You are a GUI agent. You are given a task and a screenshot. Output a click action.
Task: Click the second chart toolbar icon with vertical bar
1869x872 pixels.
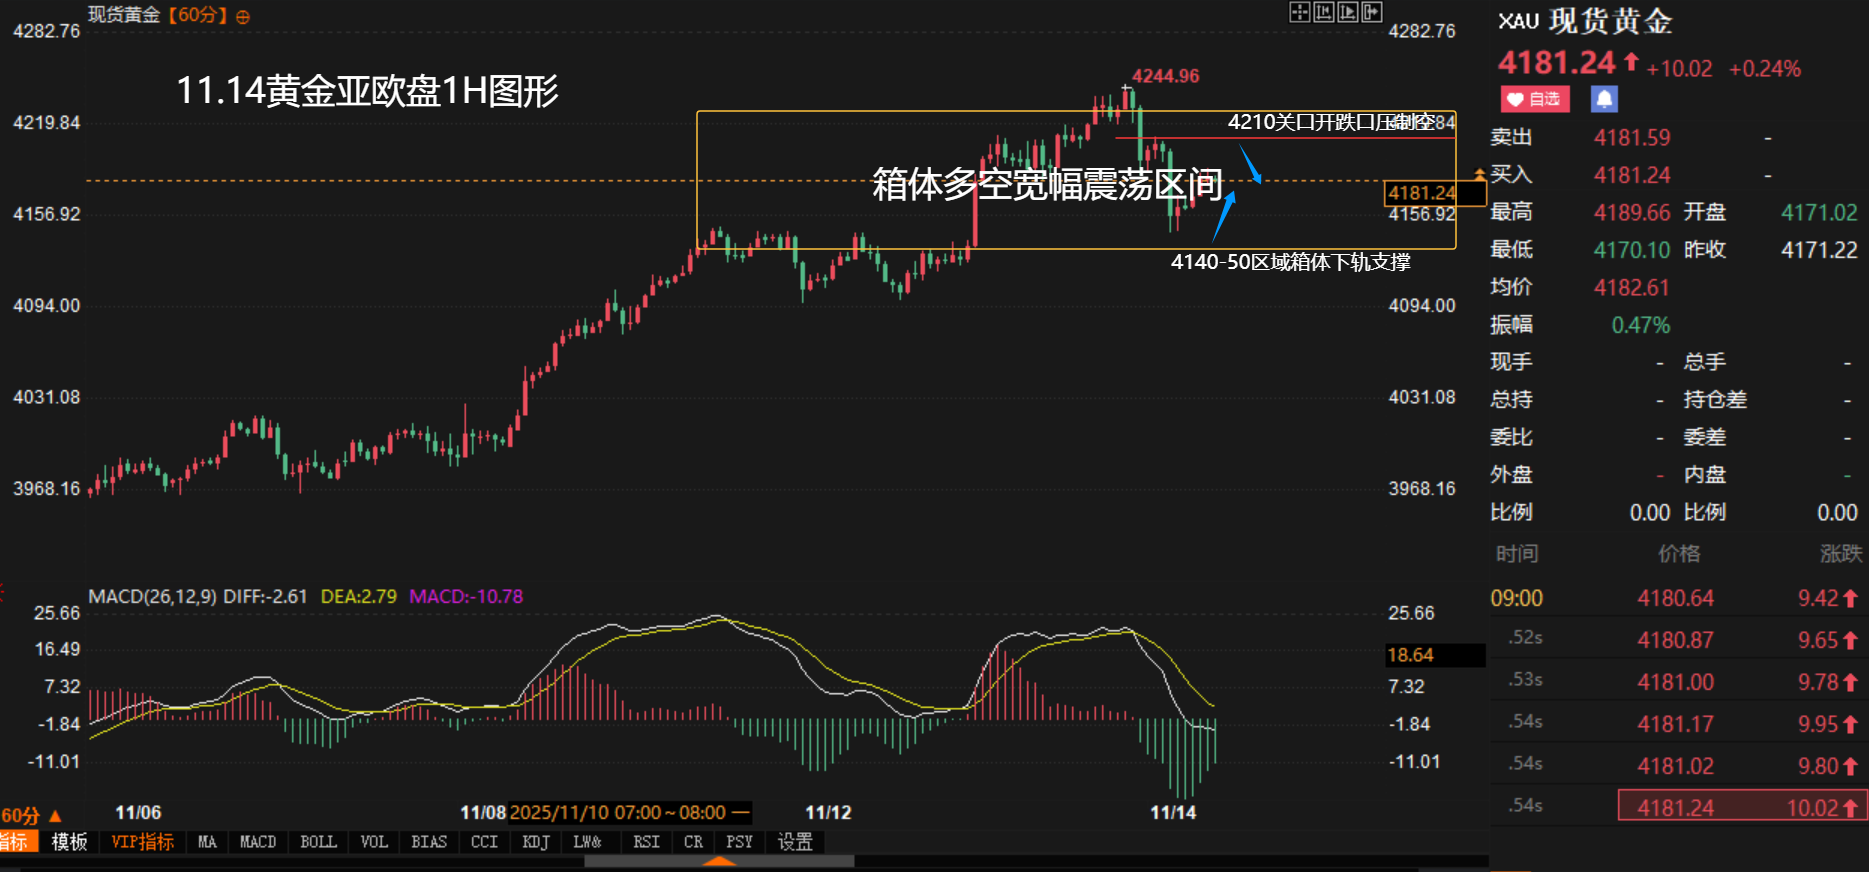[x=1323, y=12]
